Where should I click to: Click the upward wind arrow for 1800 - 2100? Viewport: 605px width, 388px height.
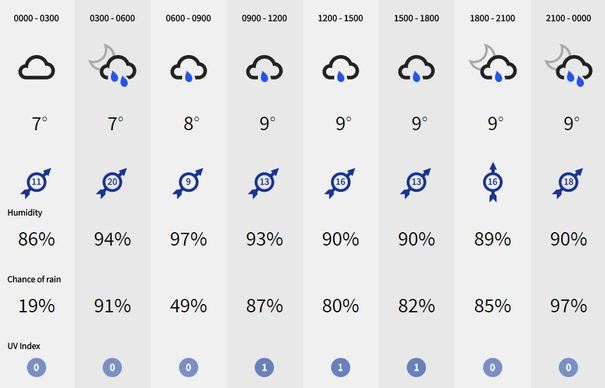tap(493, 182)
